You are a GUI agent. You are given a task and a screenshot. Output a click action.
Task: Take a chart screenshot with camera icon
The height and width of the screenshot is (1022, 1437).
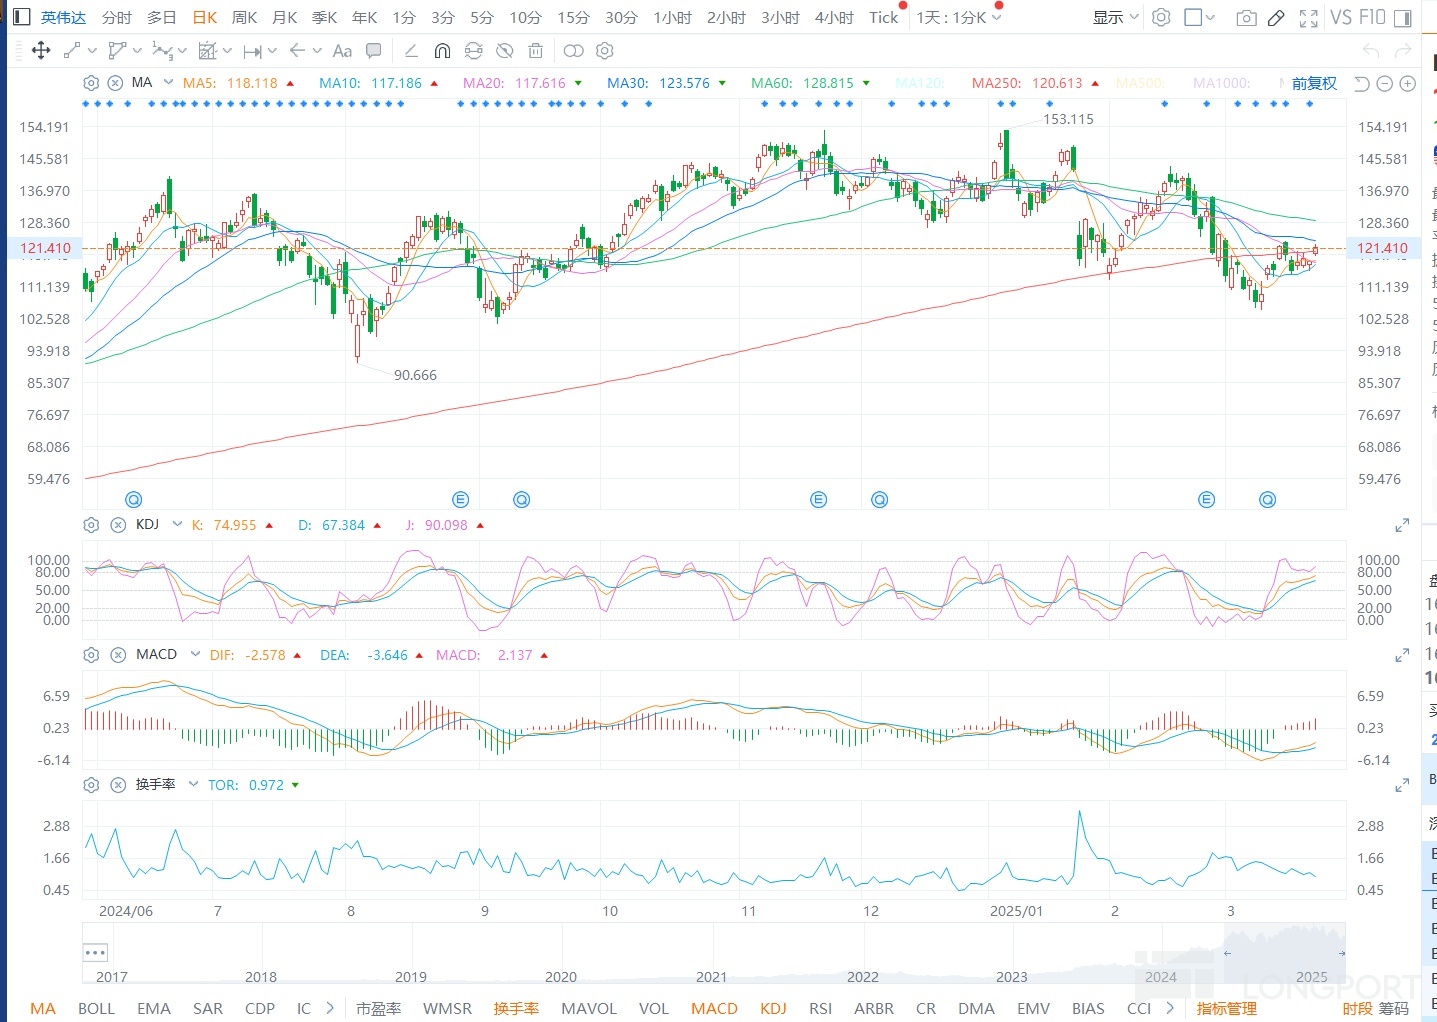pos(1246,18)
